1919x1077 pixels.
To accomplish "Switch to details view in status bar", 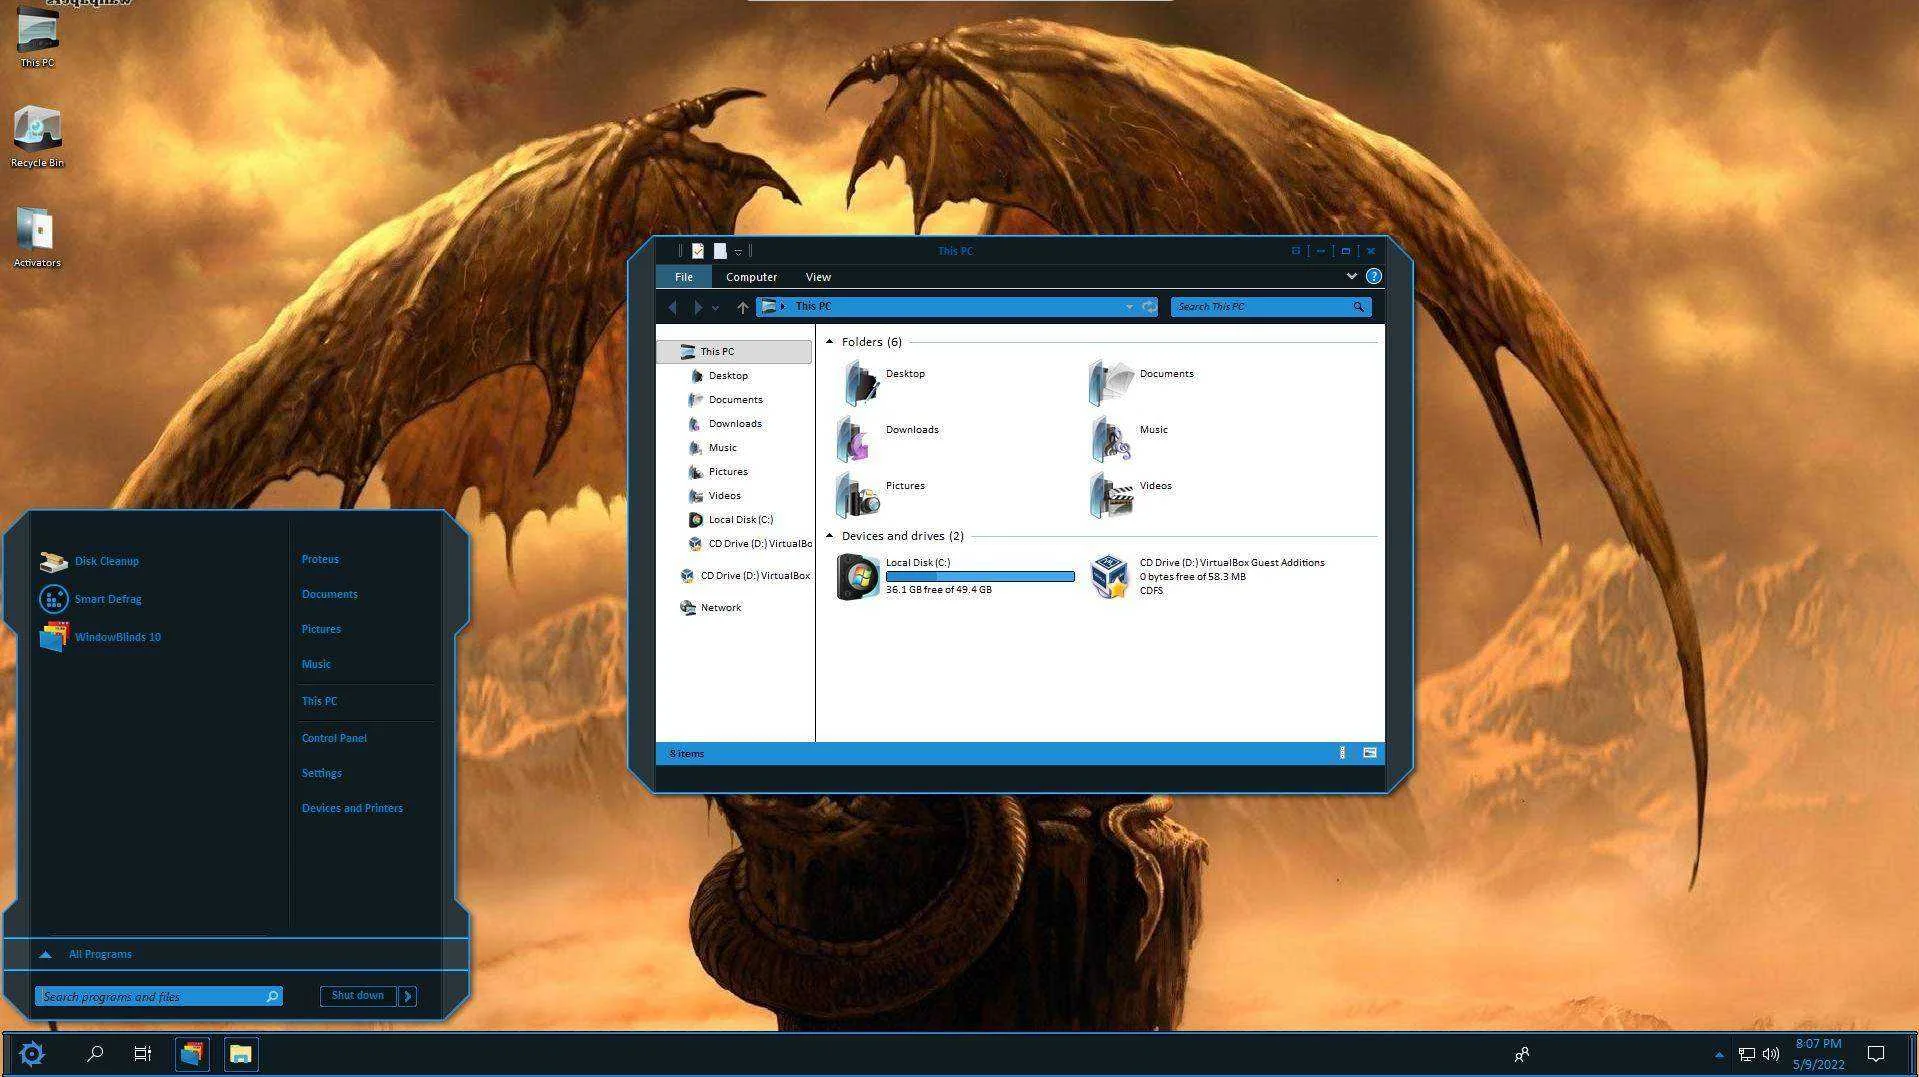I will (x=1342, y=753).
